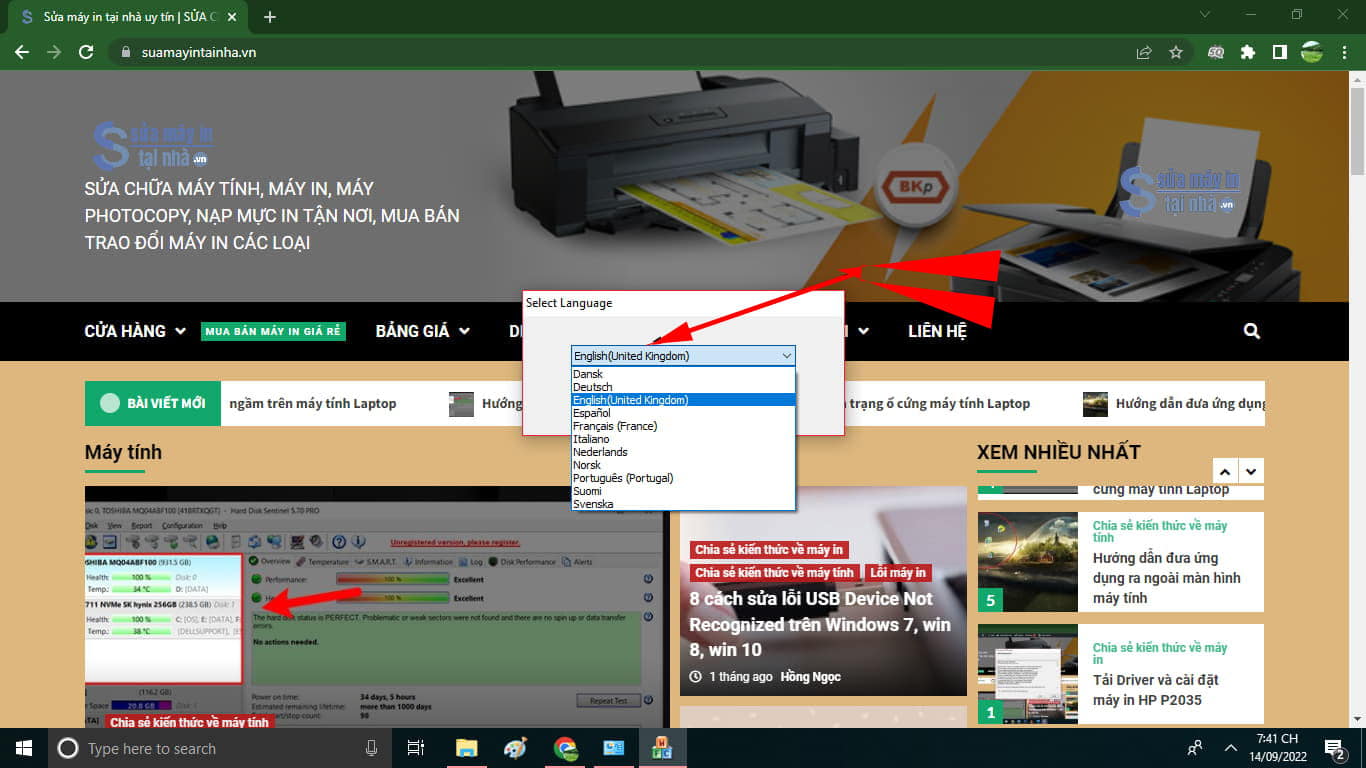
Task: Click the MUA BÁN MÁY IN GIÁ RẺ badge
Action: point(273,331)
